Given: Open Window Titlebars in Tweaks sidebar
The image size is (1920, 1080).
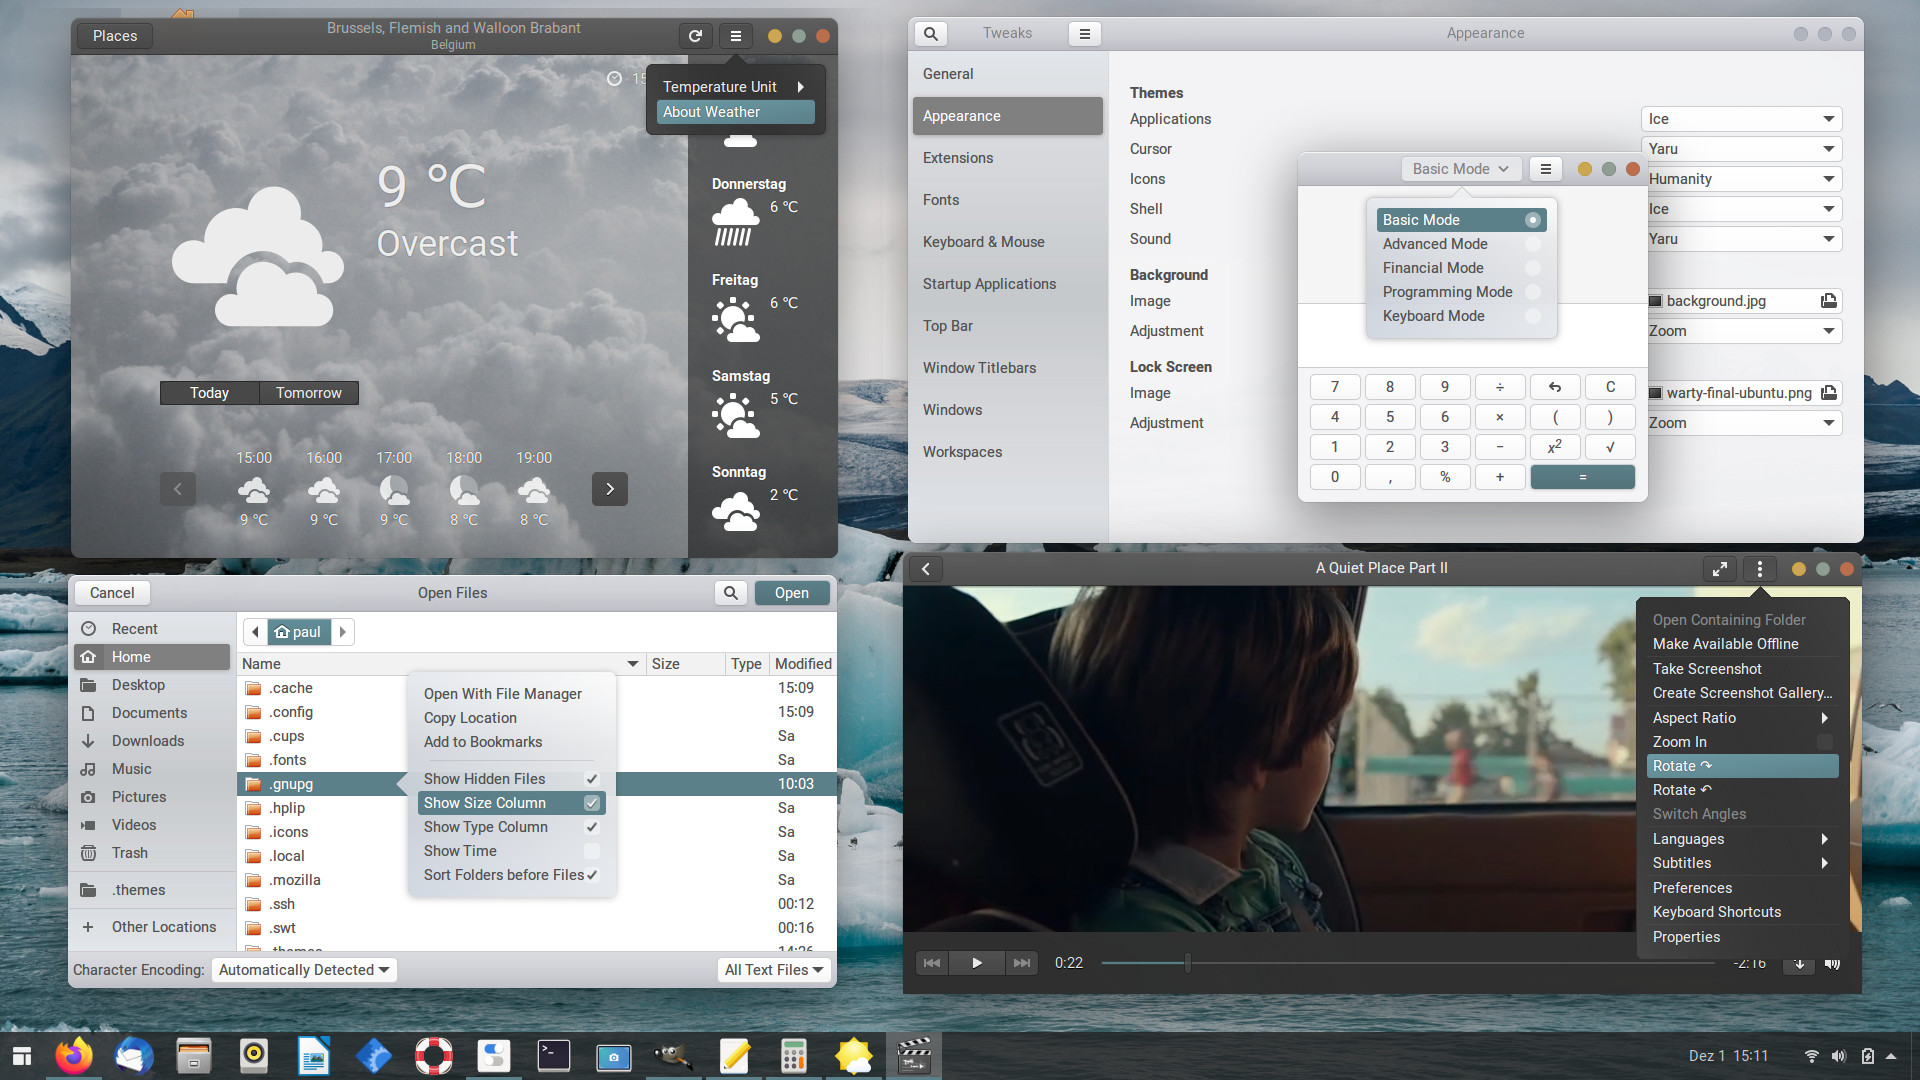Looking at the screenshot, I should pyautogui.click(x=1007, y=368).
